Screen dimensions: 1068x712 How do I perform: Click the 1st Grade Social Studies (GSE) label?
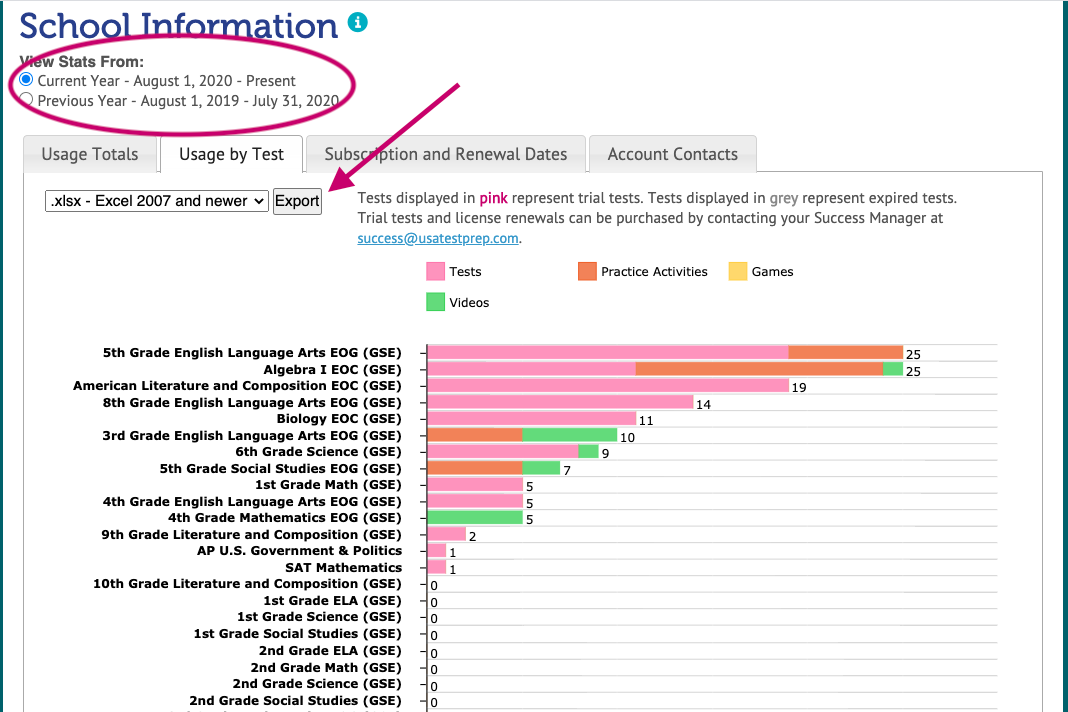[298, 634]
